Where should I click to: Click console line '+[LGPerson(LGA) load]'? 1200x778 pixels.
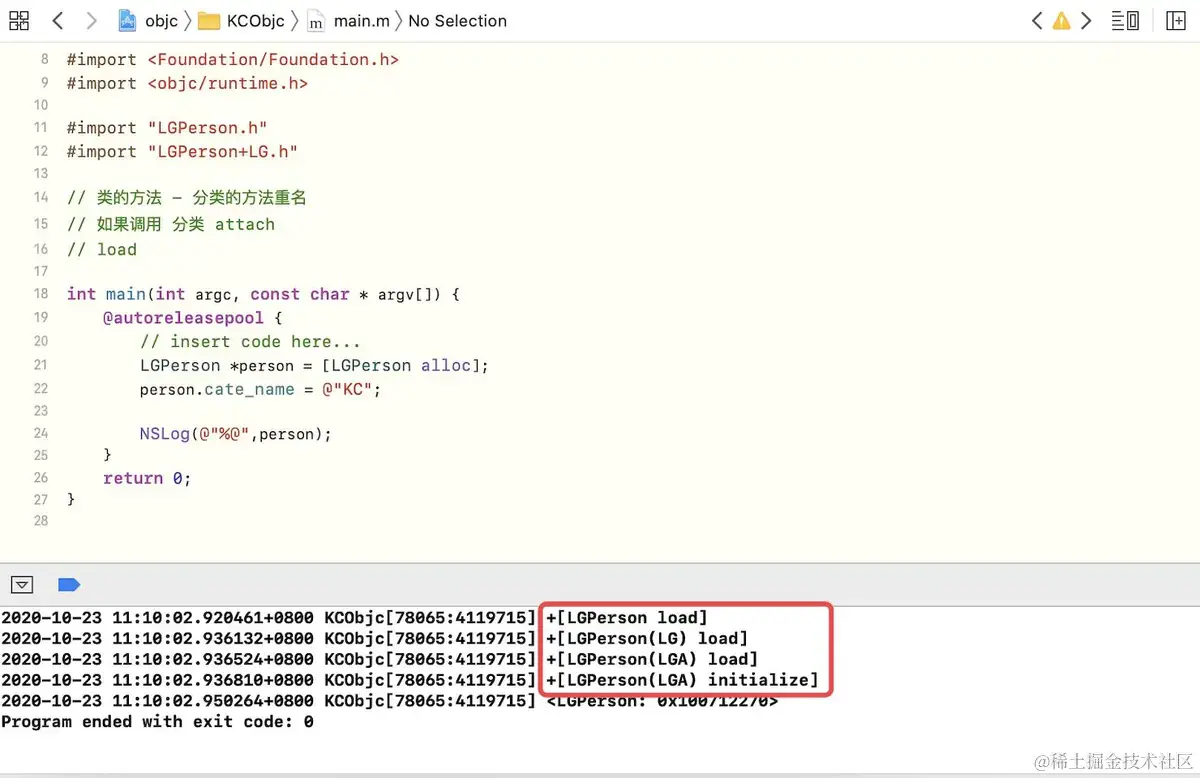tap(651, 659)
